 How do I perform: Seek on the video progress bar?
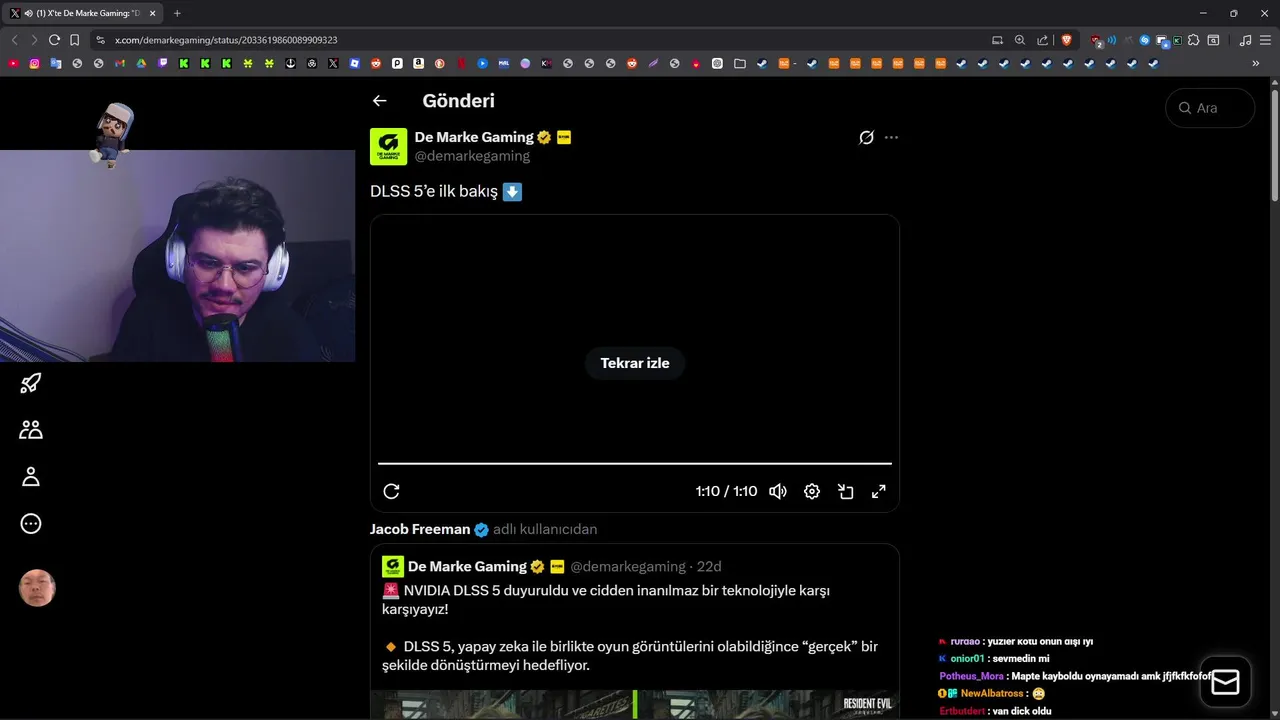coord(635,463)
